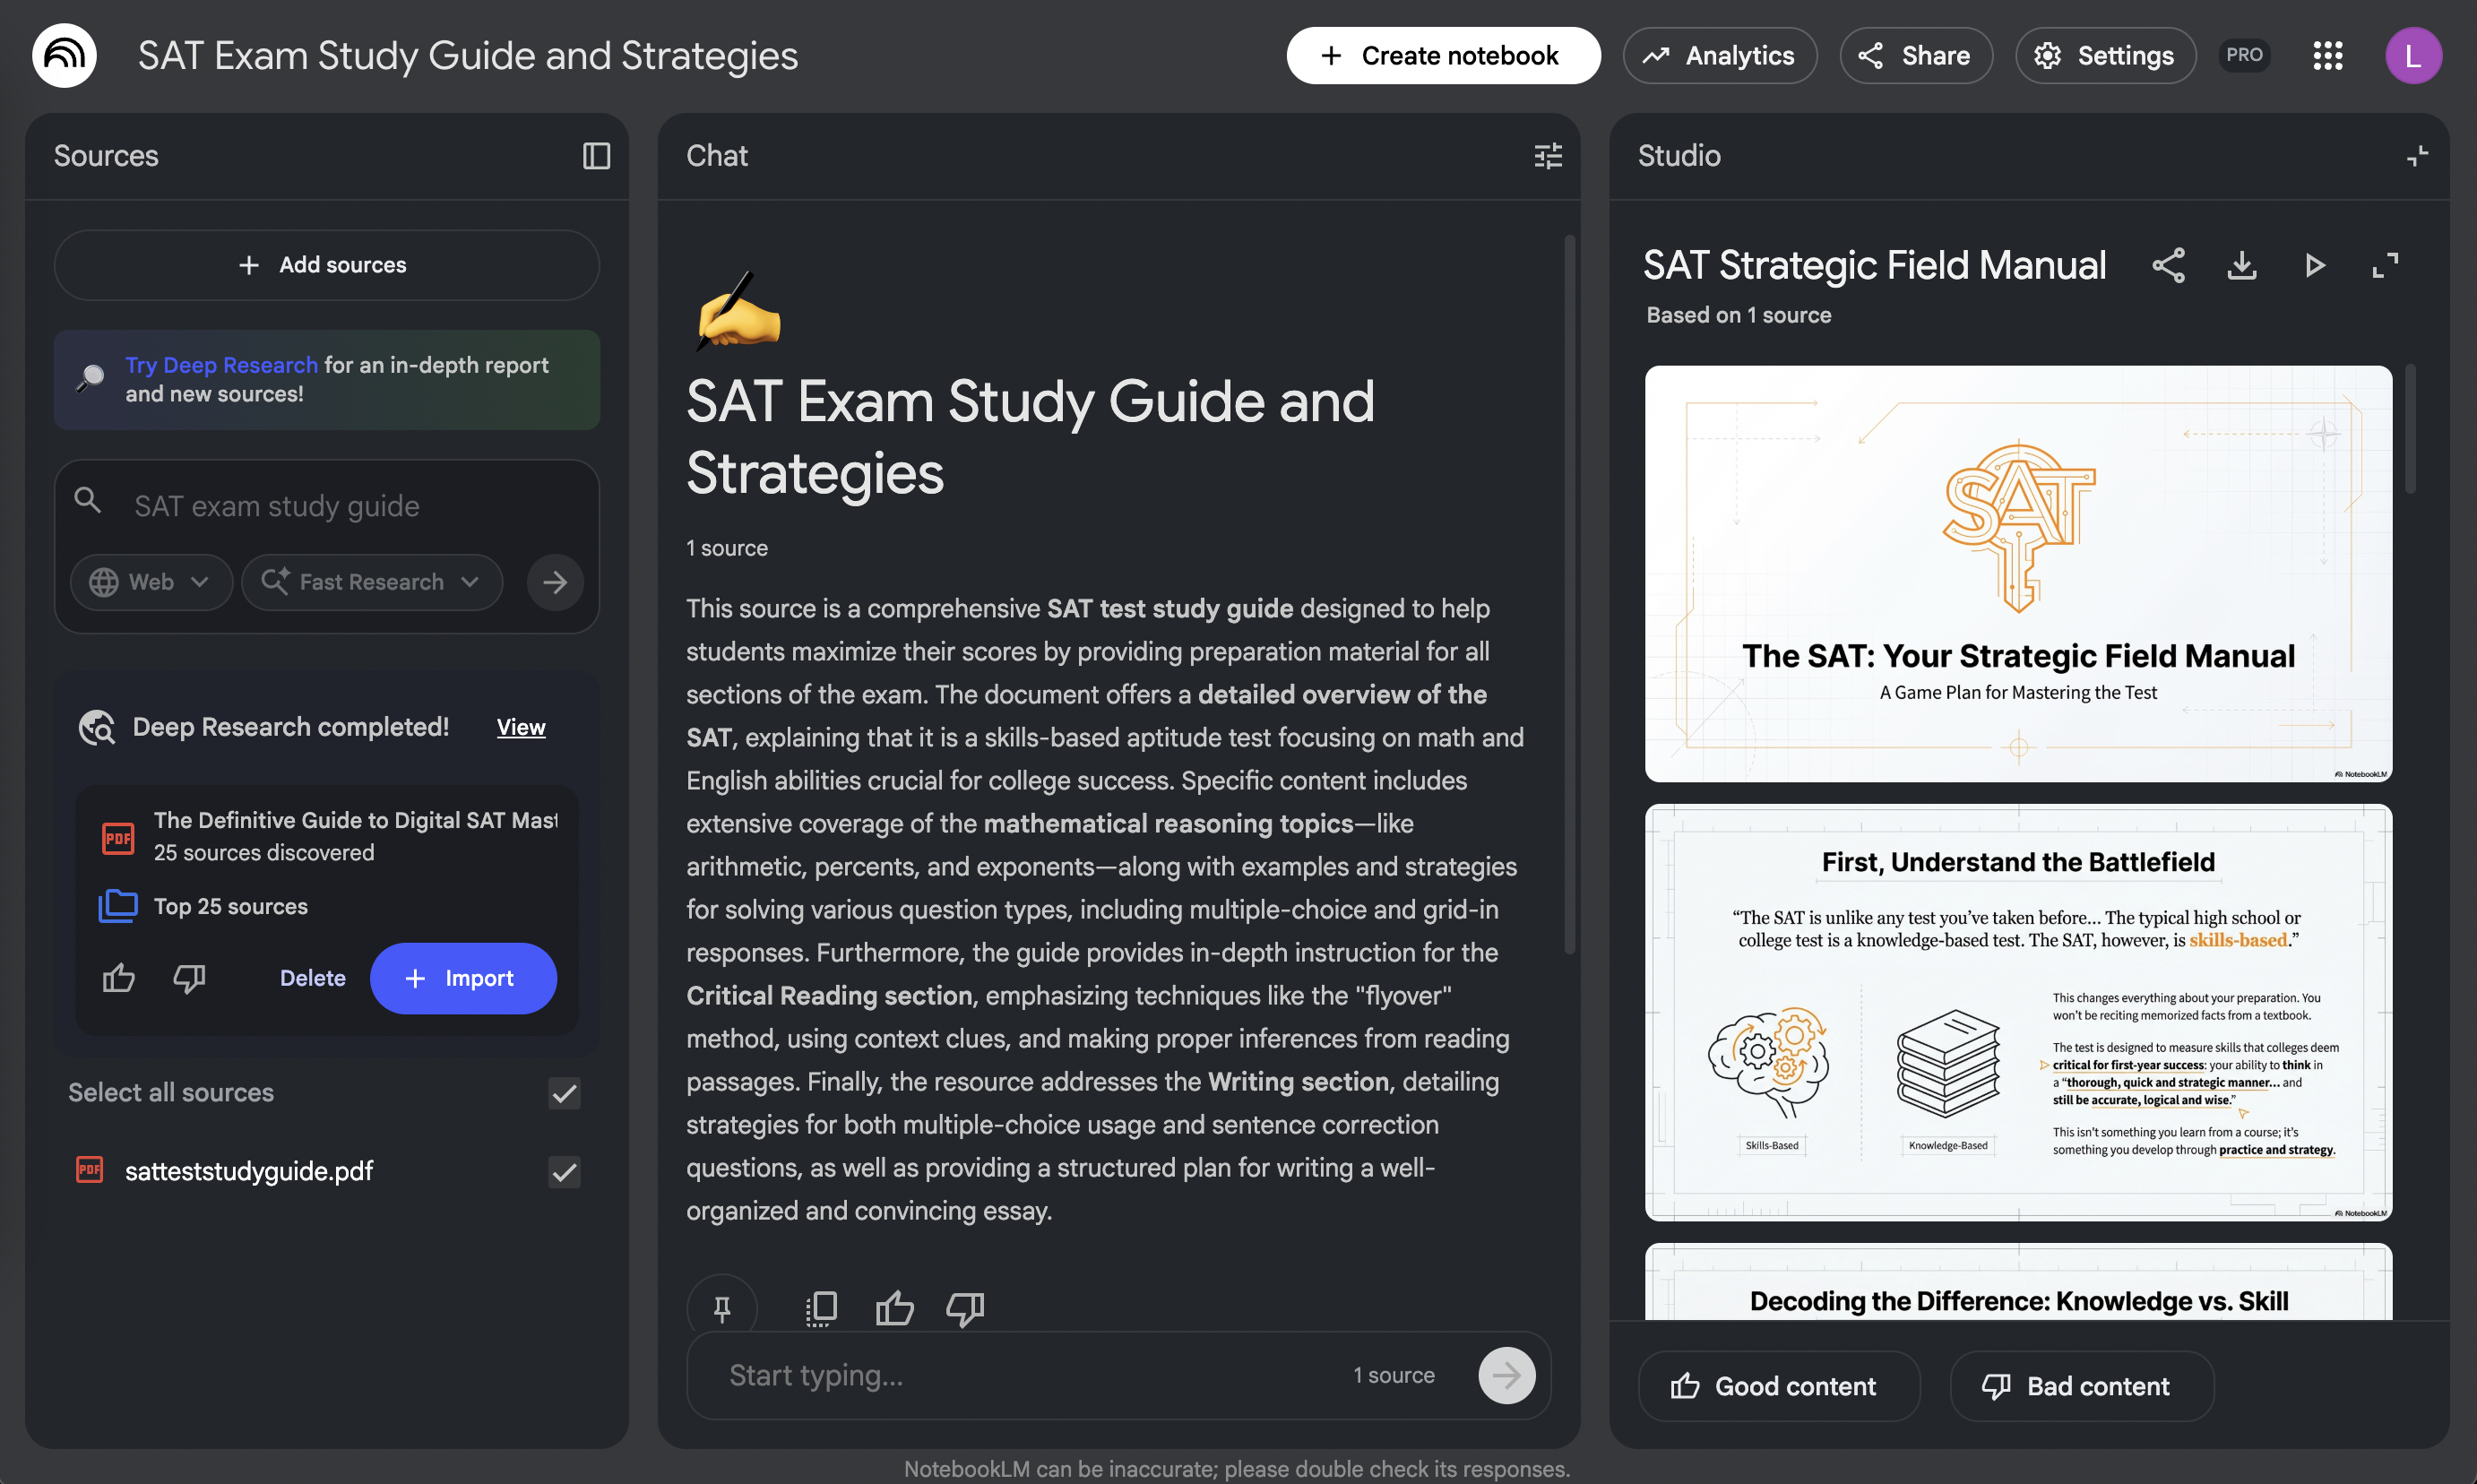Open the Web source type dropdown

pyautogui.click(x=151, y=582)
